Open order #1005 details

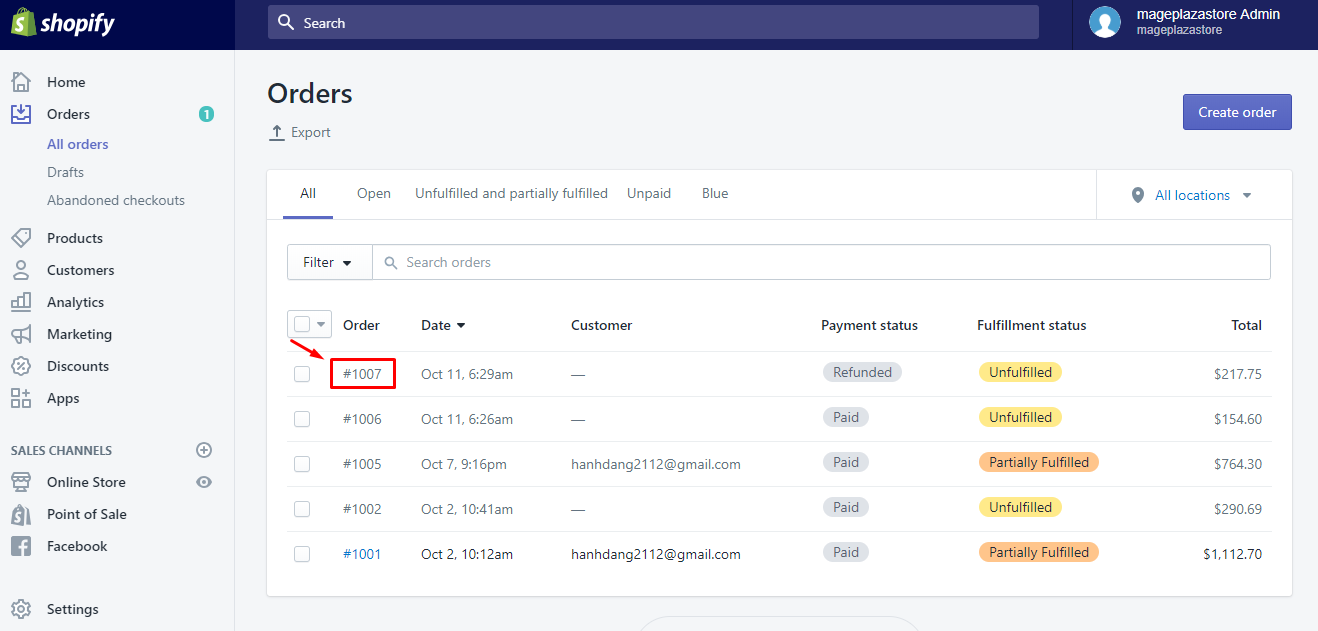[x=363, y=463]
